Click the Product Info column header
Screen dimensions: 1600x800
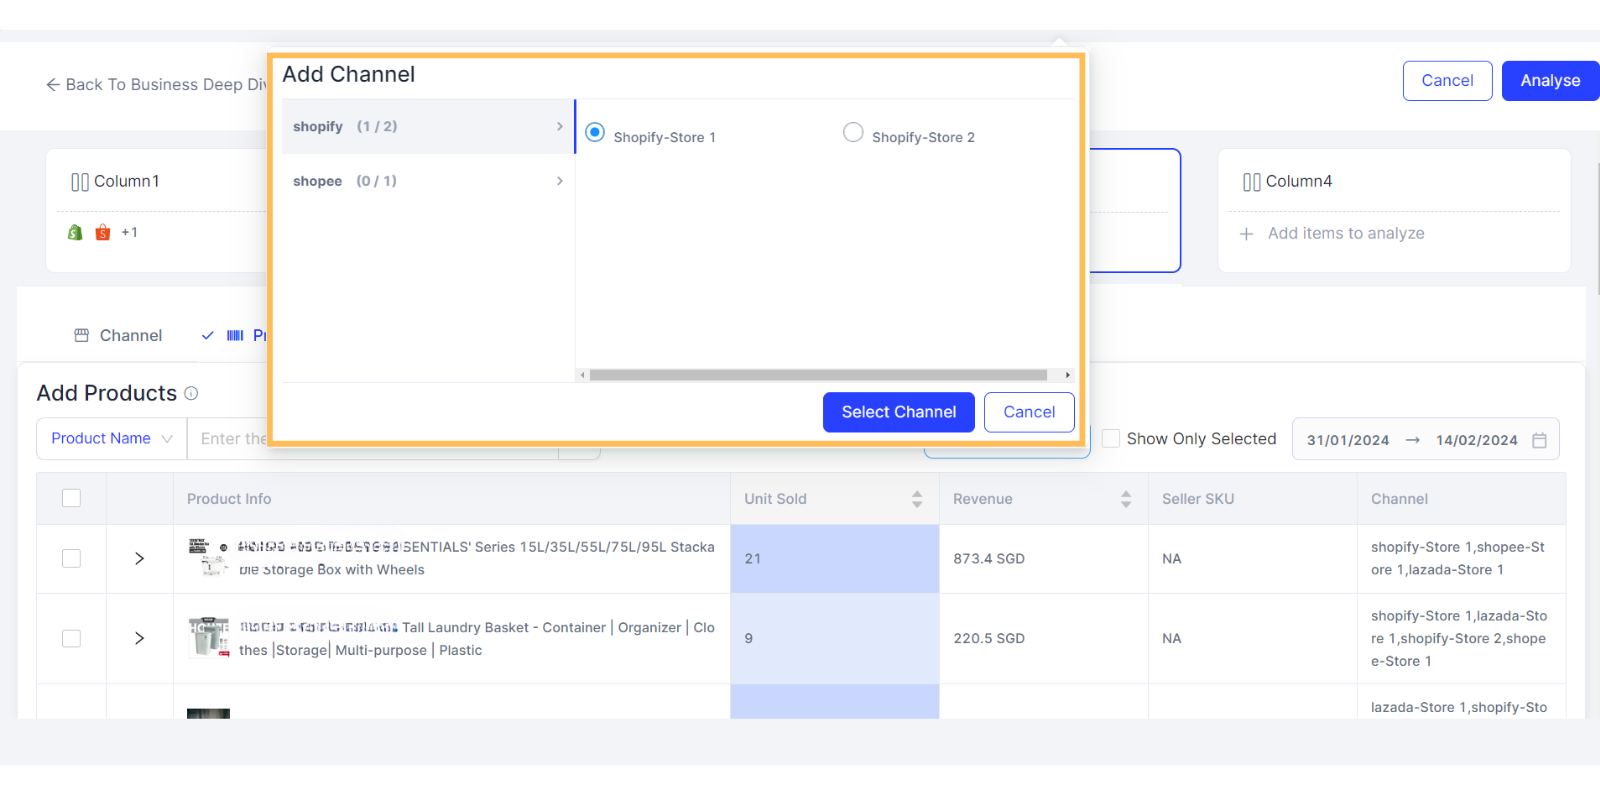click(229, 499)
